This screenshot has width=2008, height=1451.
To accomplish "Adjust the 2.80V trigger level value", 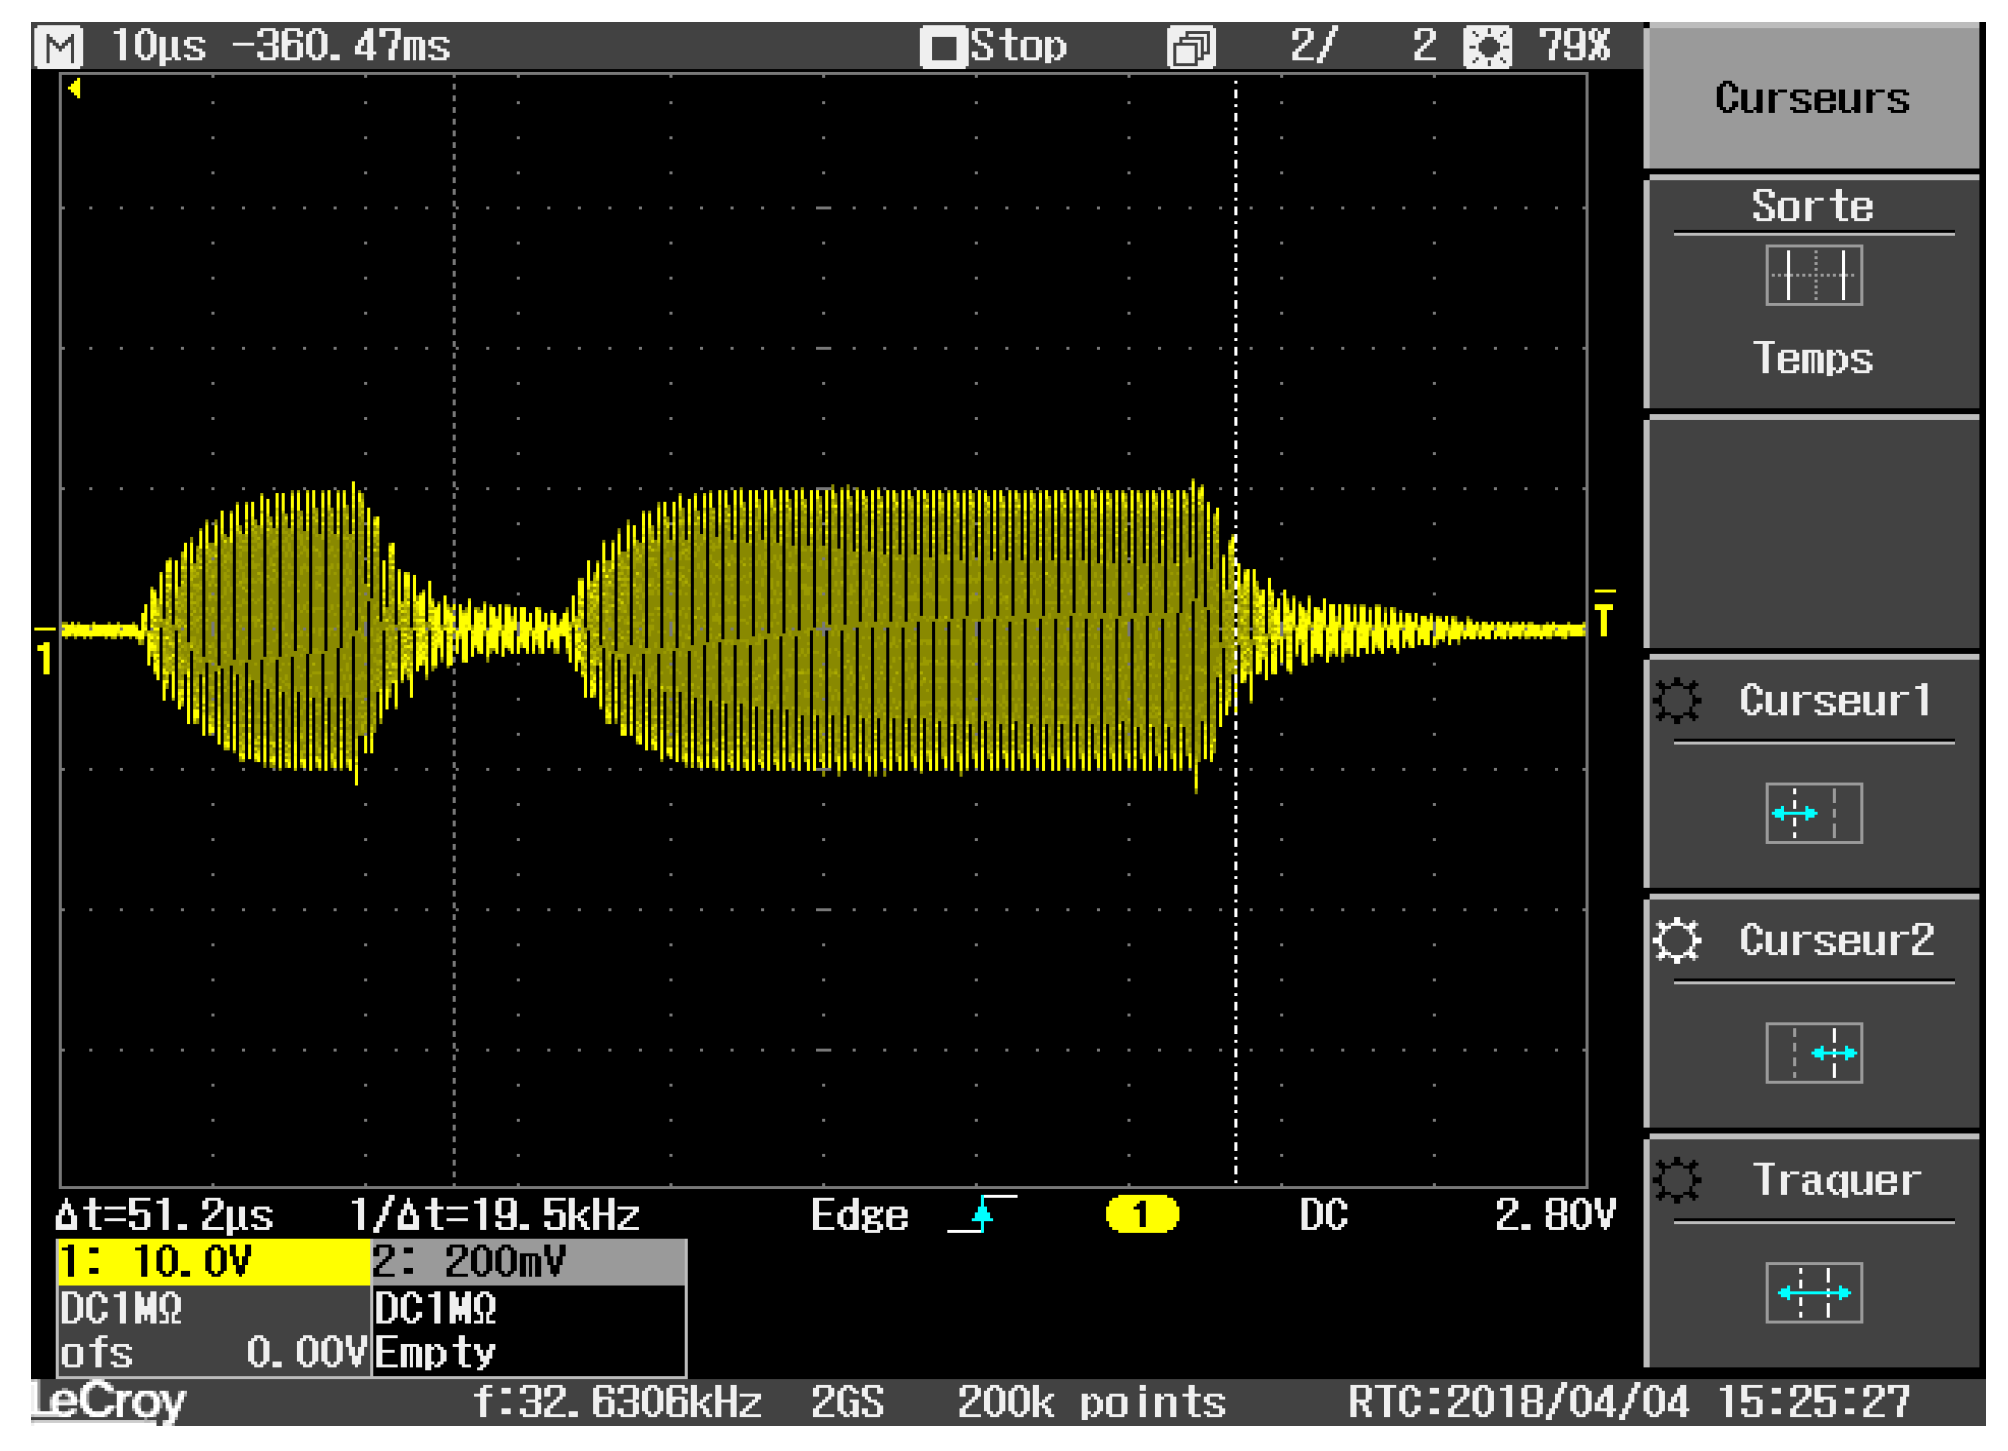I will [1555, 1215].
